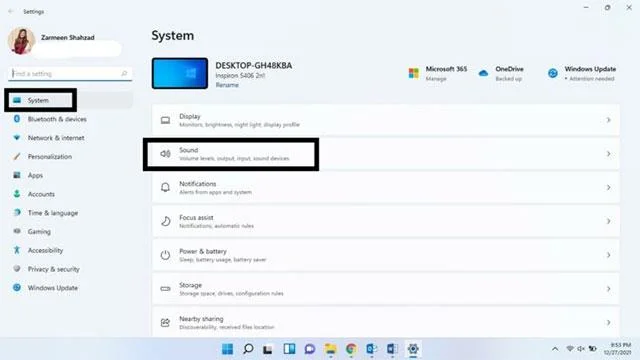Open Personalization settings
This screenshot has height=360, width=640.
coord(70,157)
